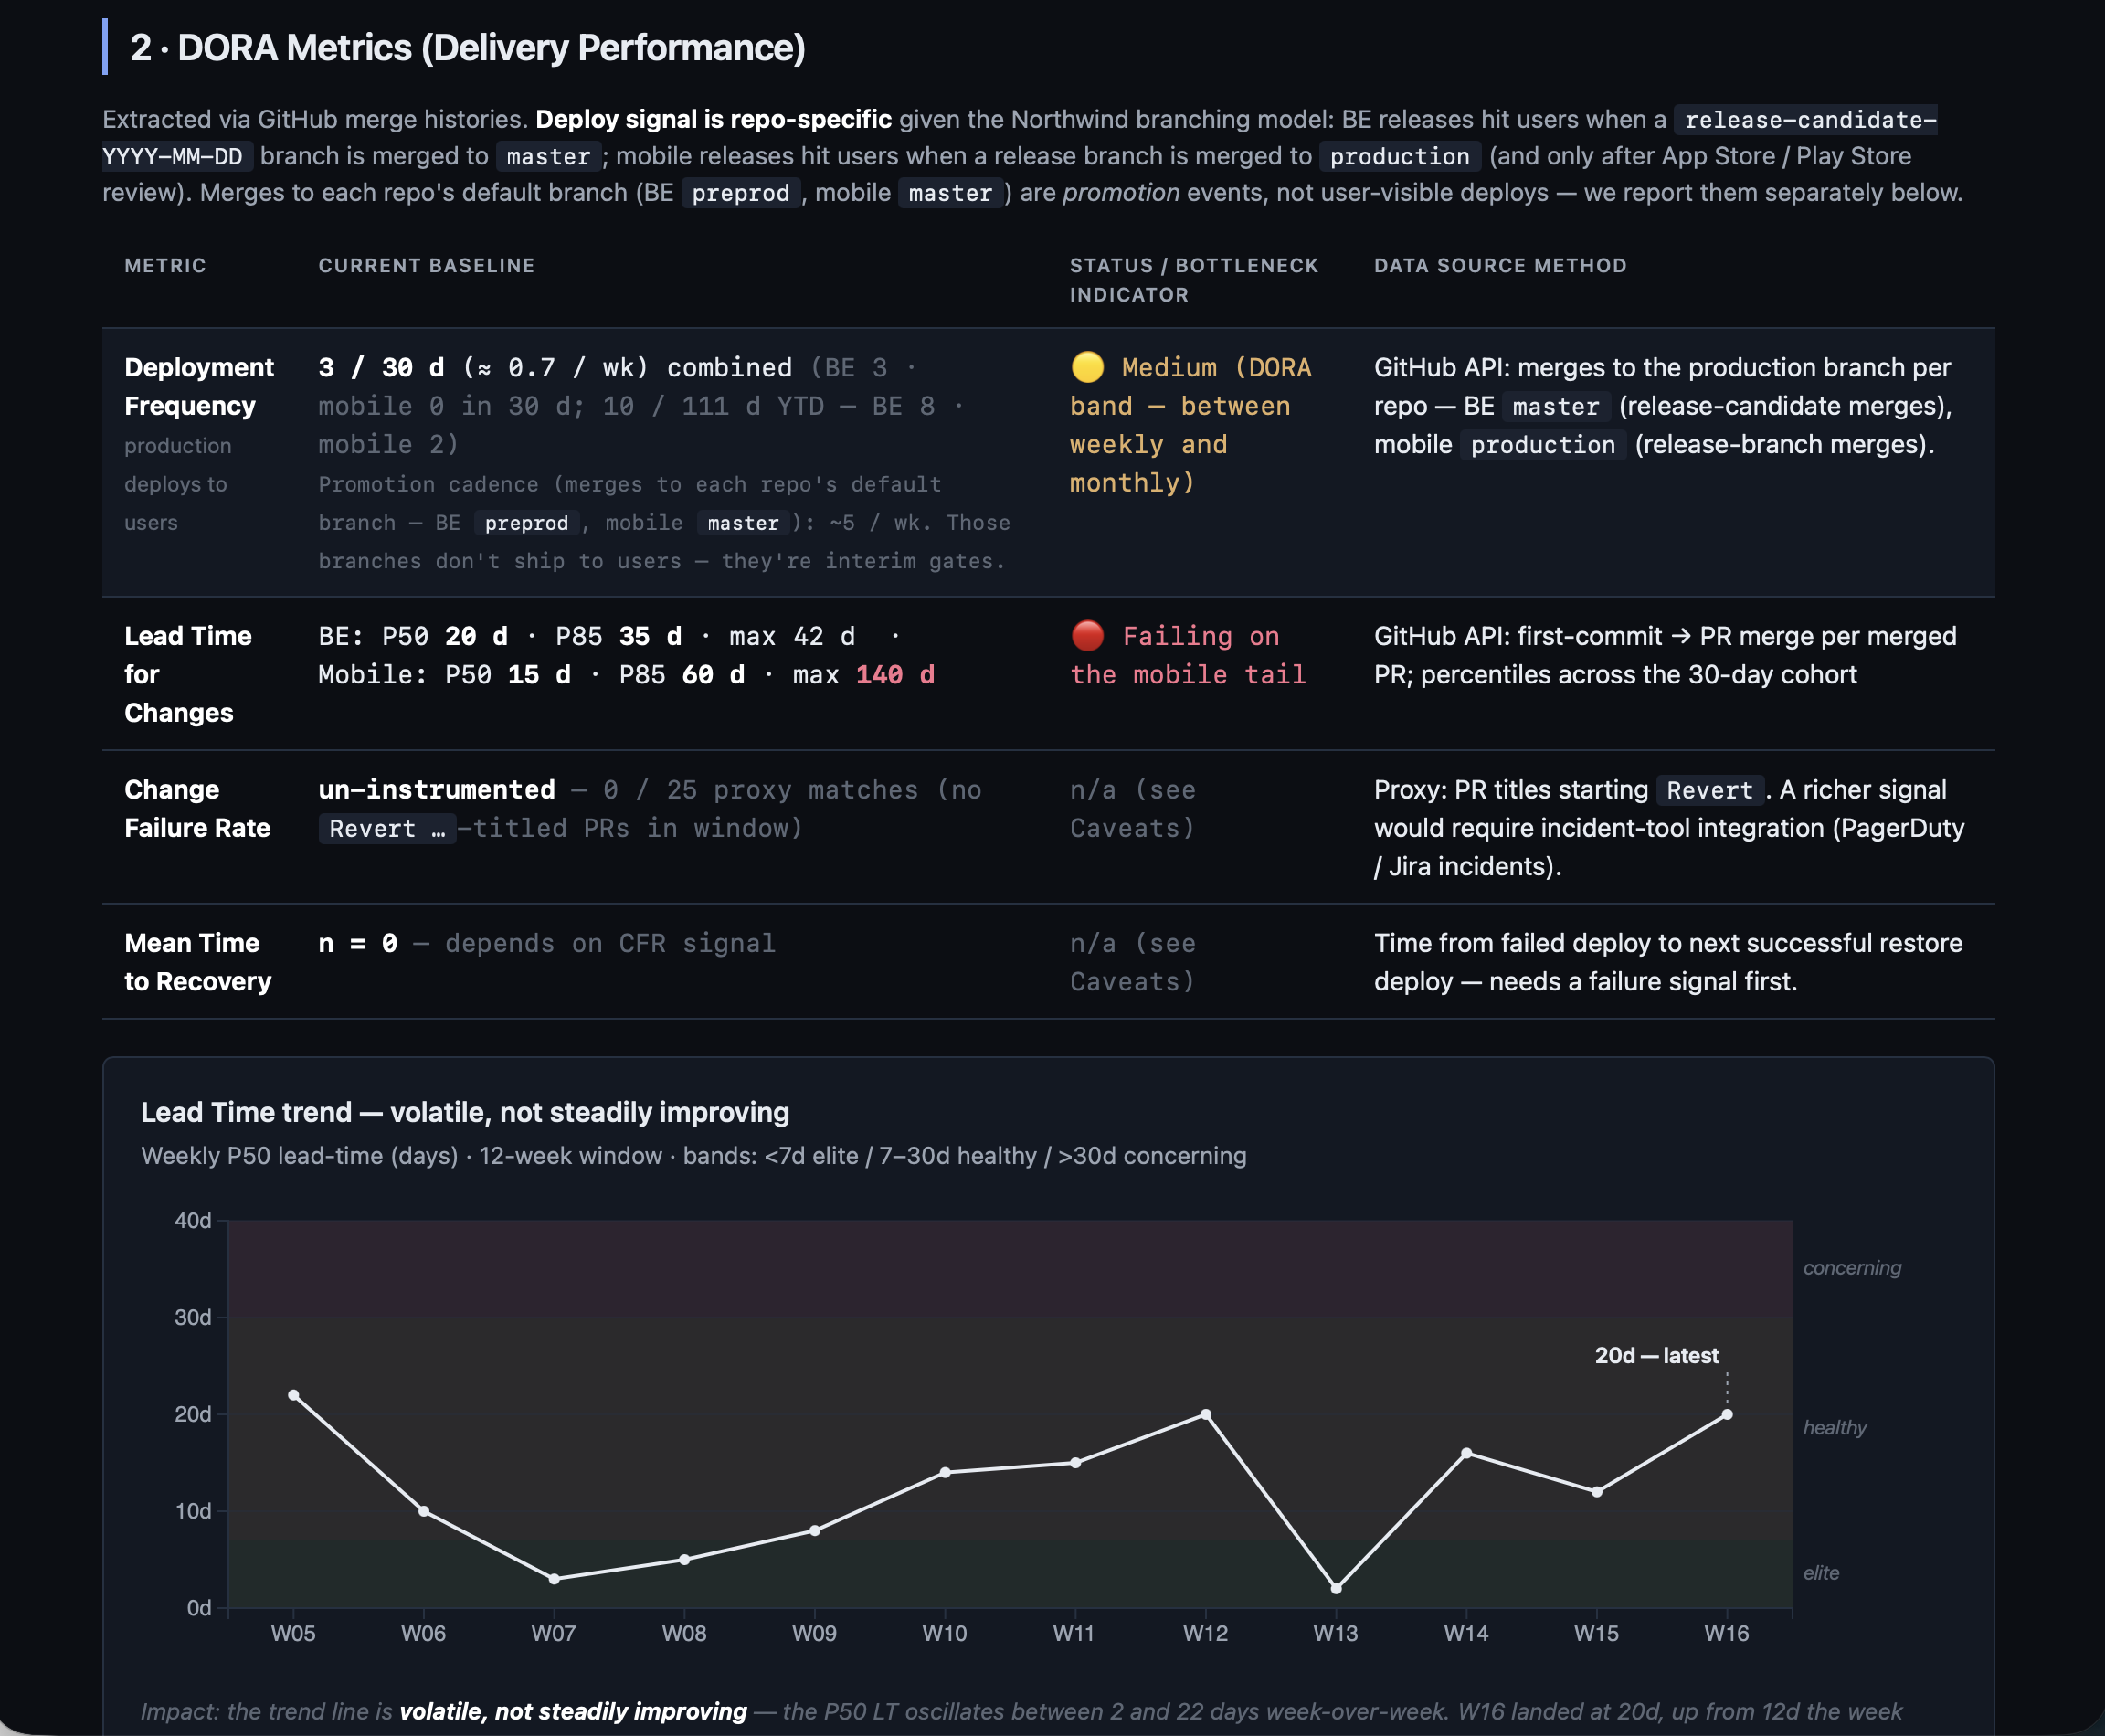
Task: Click the 'GitHub API: first-commit' data source text
Action: (x=1665, y=655)
